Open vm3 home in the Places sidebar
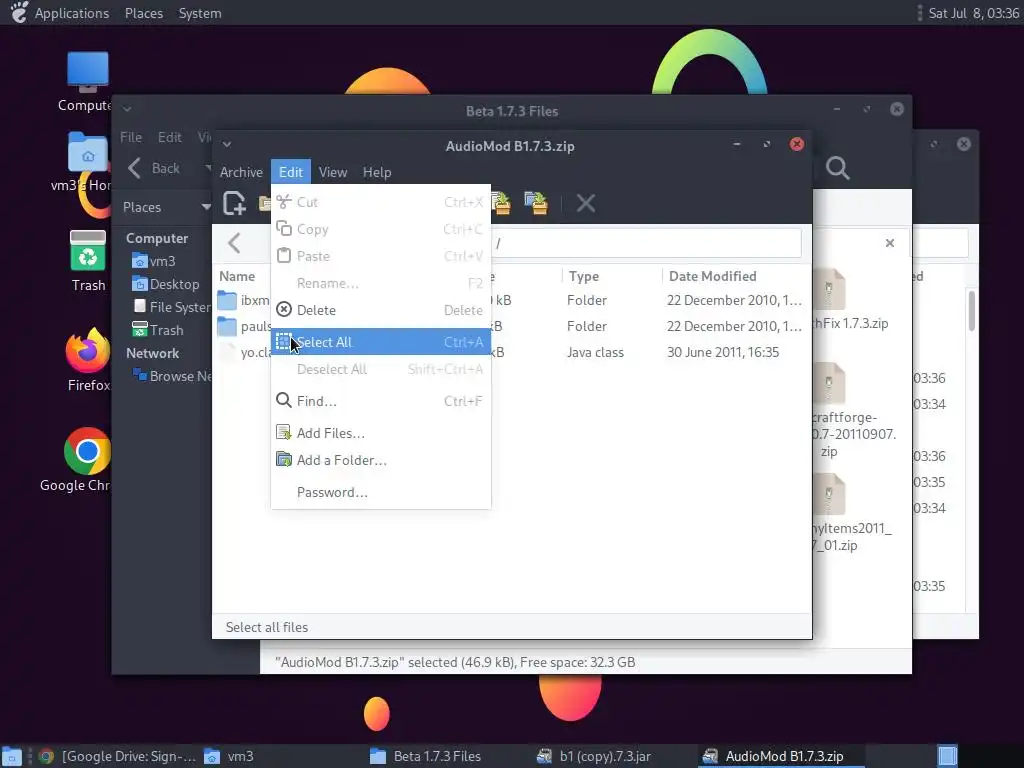Viewport: 1024px width, 768px height. [153, 261]
